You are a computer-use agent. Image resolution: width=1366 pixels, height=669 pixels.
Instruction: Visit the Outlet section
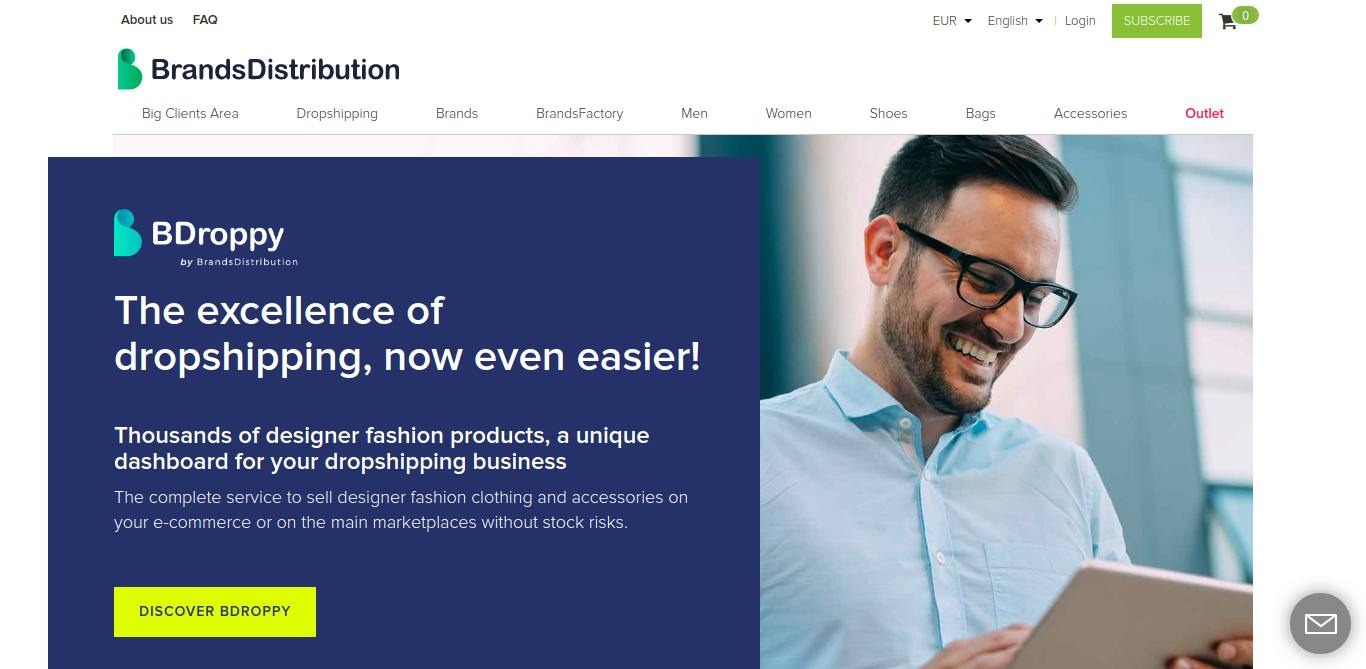click(x=1204, y=113)
